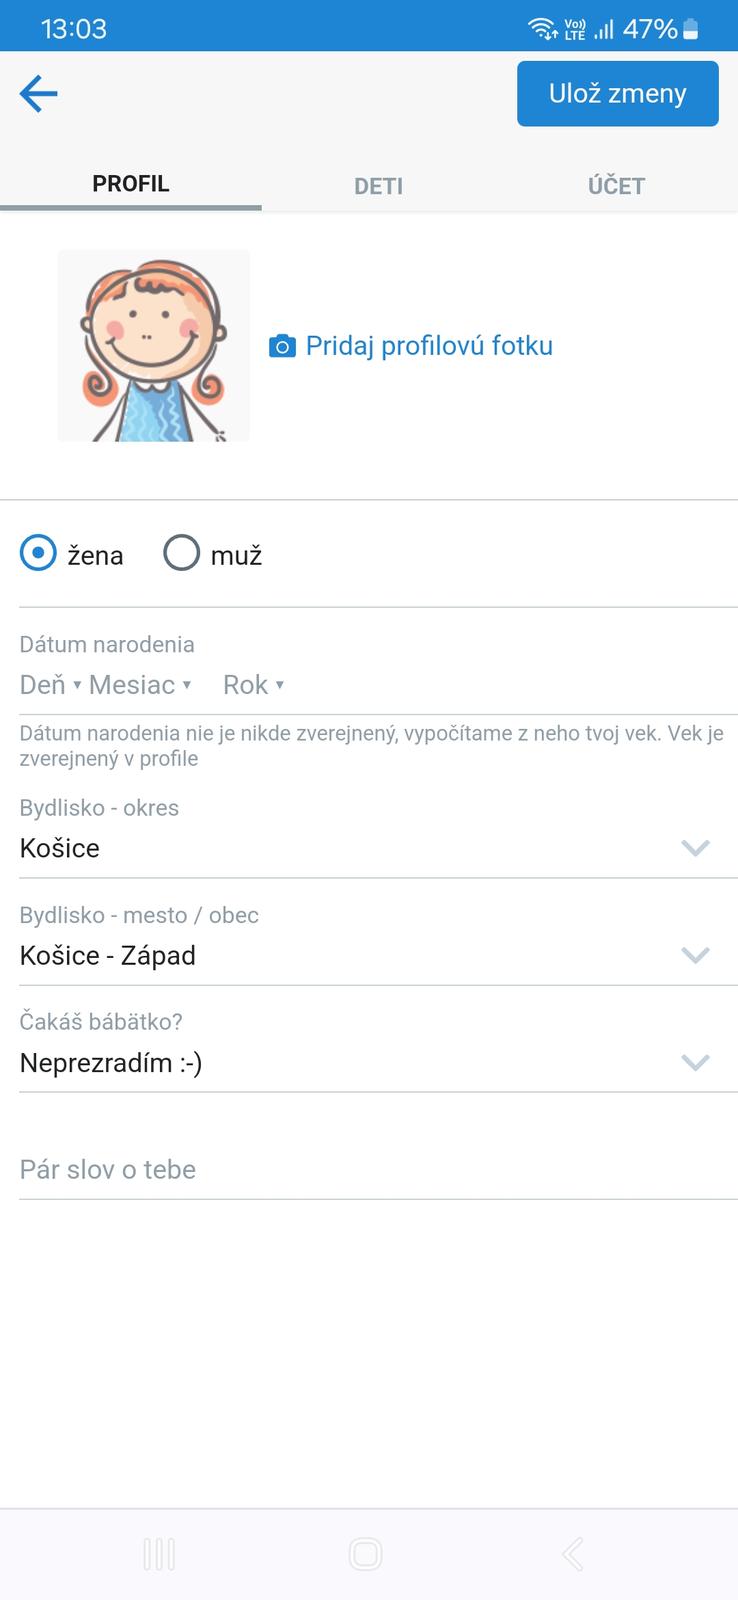Open the Mesiac birth month dropdown
This screenshot has height=1600, width=738.
coord(139,685)
